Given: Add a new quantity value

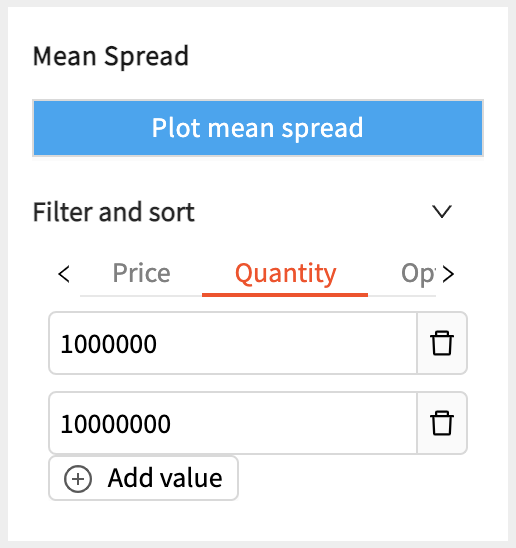Looking at the screenshot, I should pos(143,478).
